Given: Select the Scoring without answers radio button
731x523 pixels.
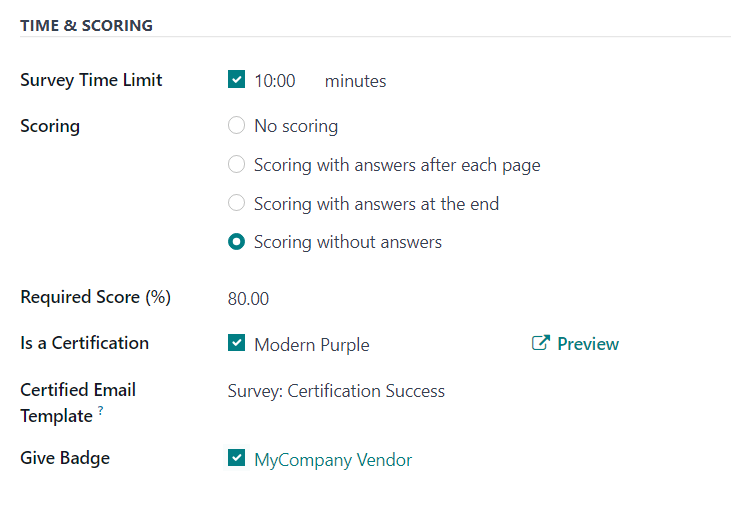Looking at the screenshot, I should pyautogui.click(x=237, y=242).
